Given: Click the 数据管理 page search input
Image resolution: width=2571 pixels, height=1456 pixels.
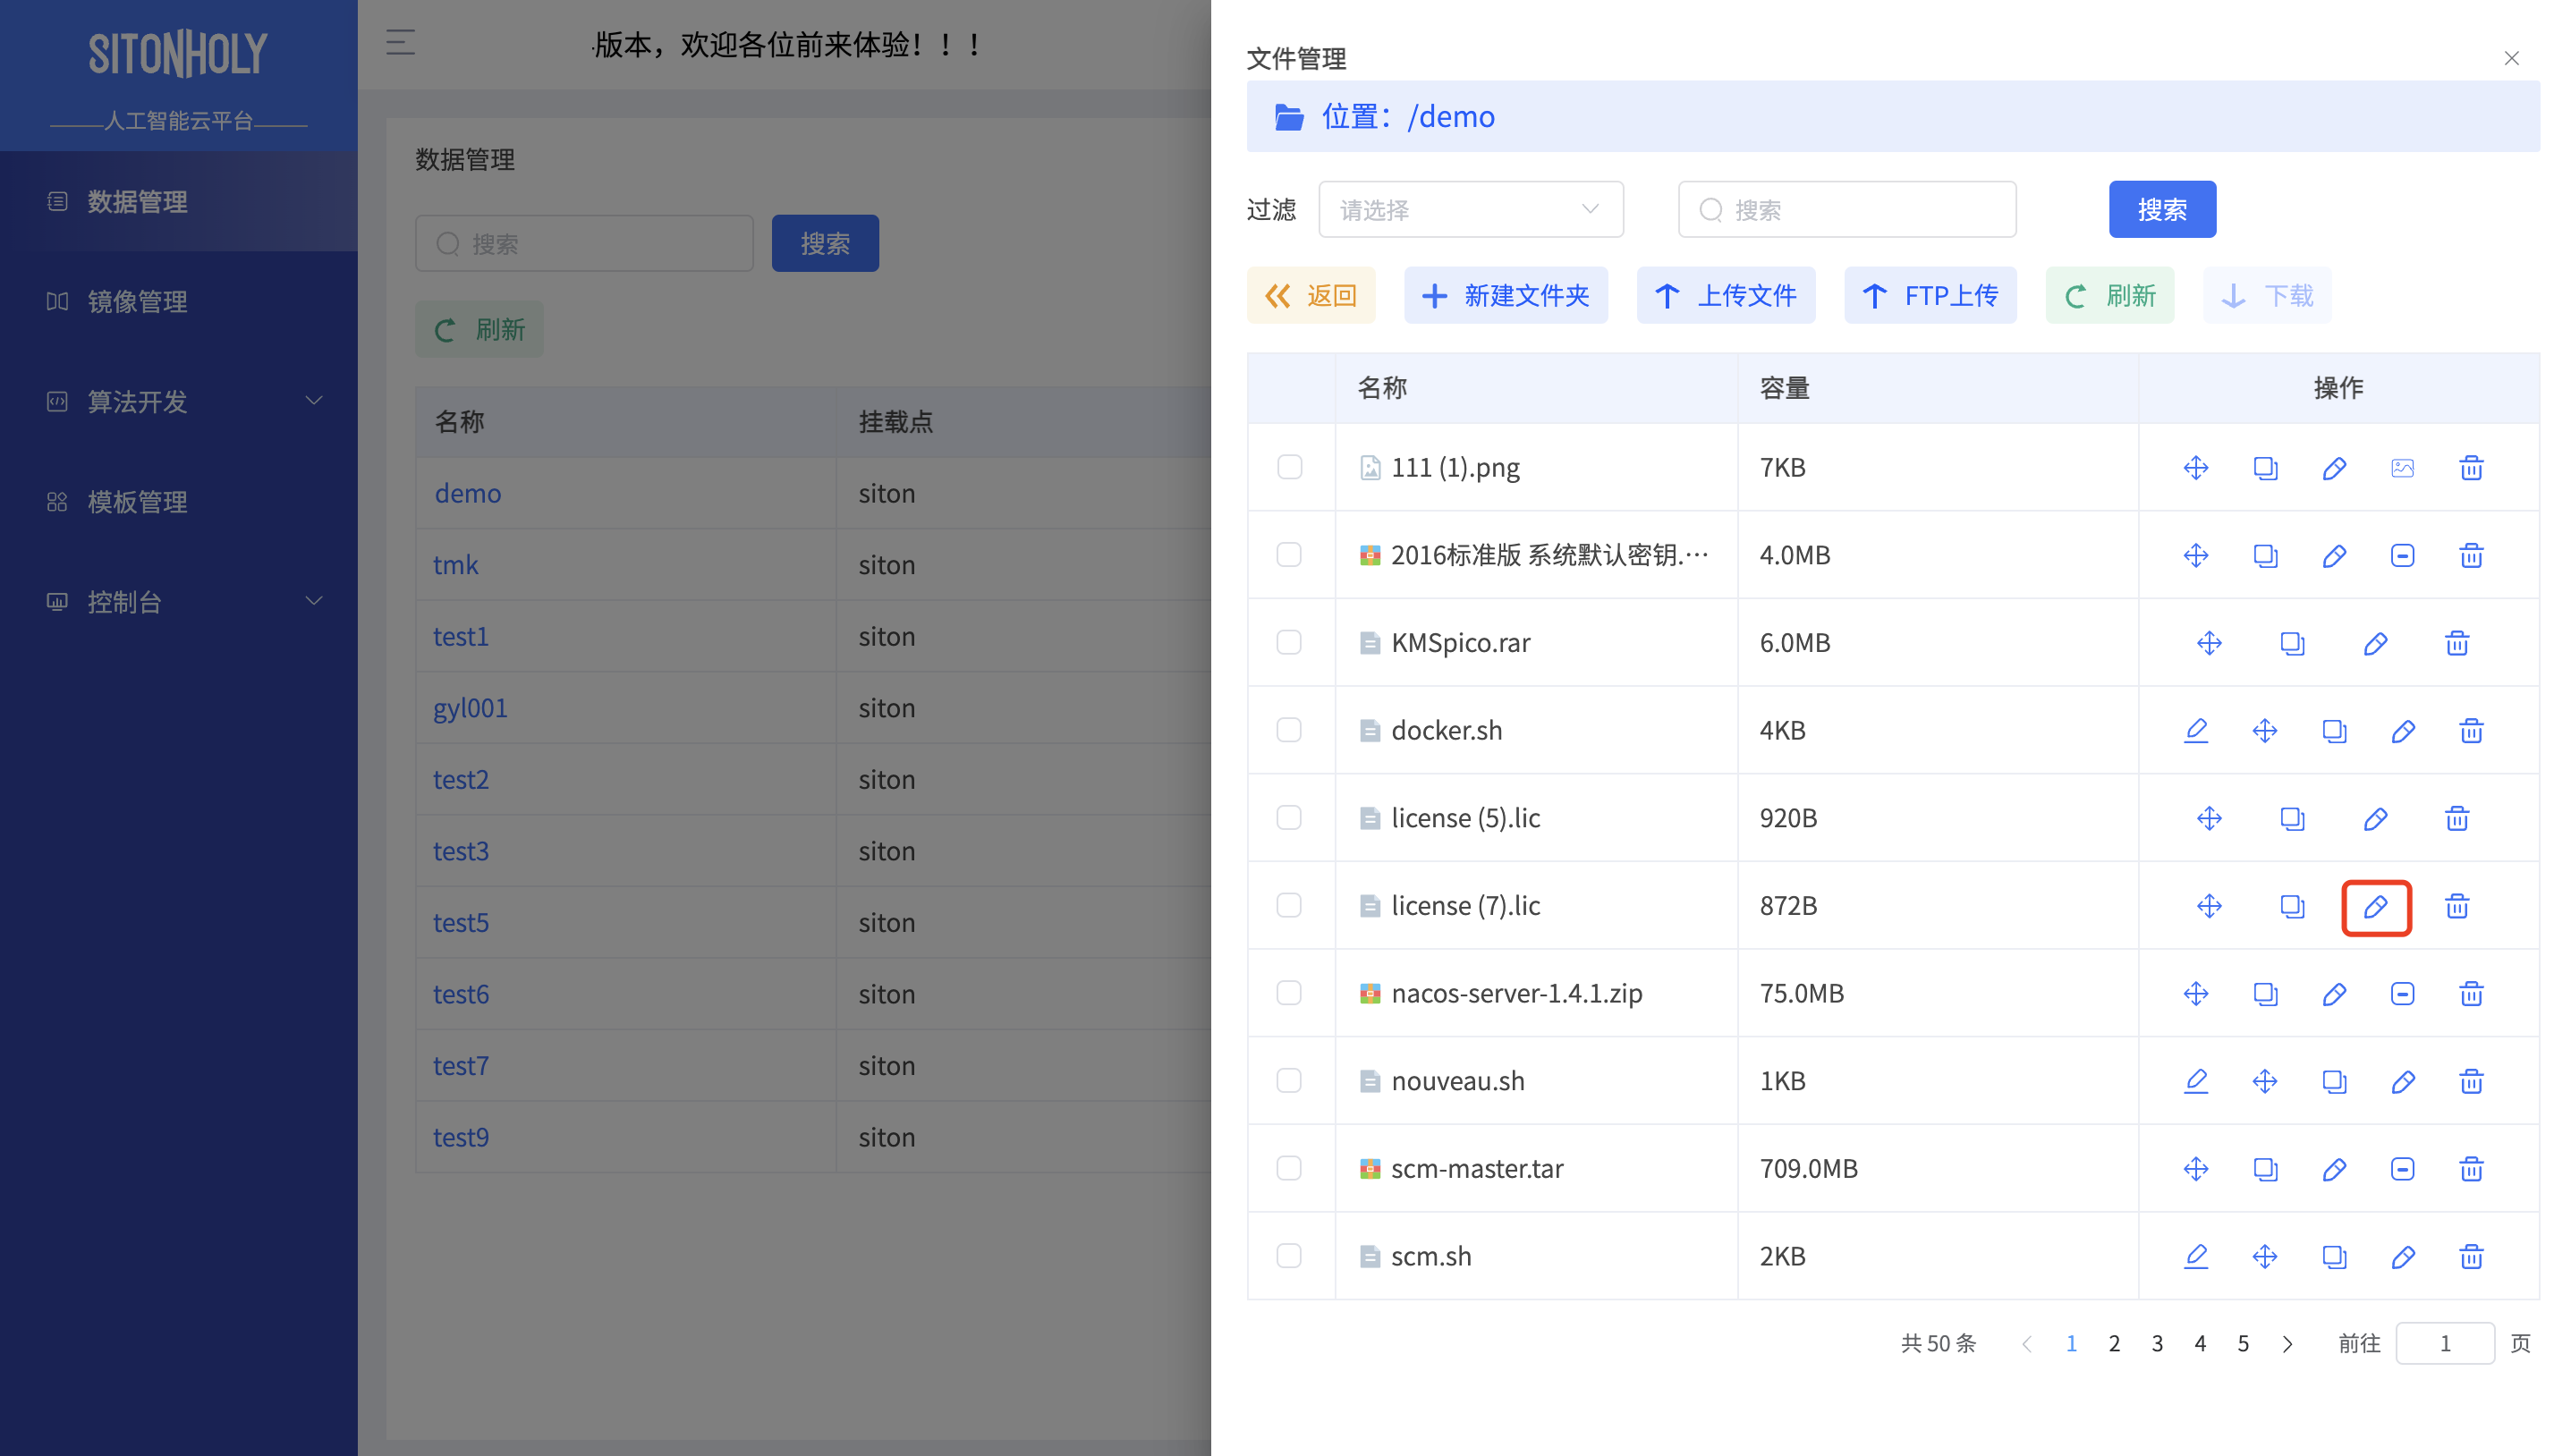Looking at the screenshot, I should [x=584, y=243].
